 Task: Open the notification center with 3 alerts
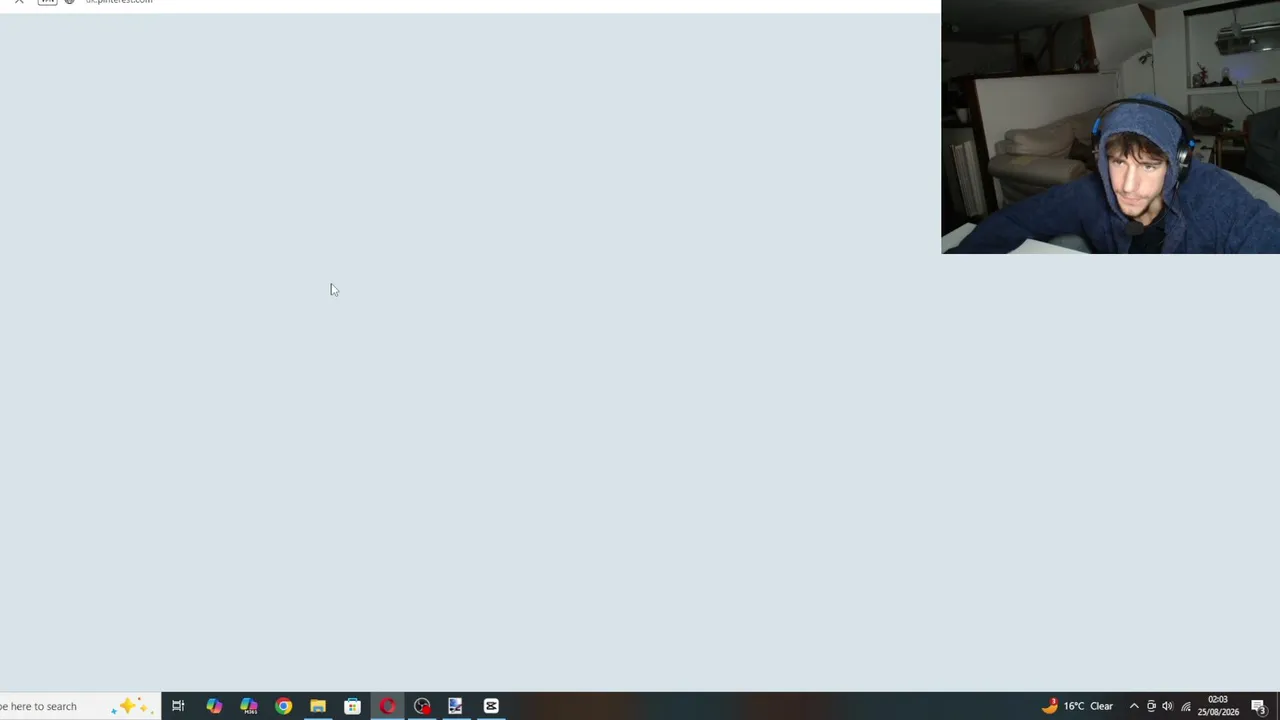tap(1260, 706)
